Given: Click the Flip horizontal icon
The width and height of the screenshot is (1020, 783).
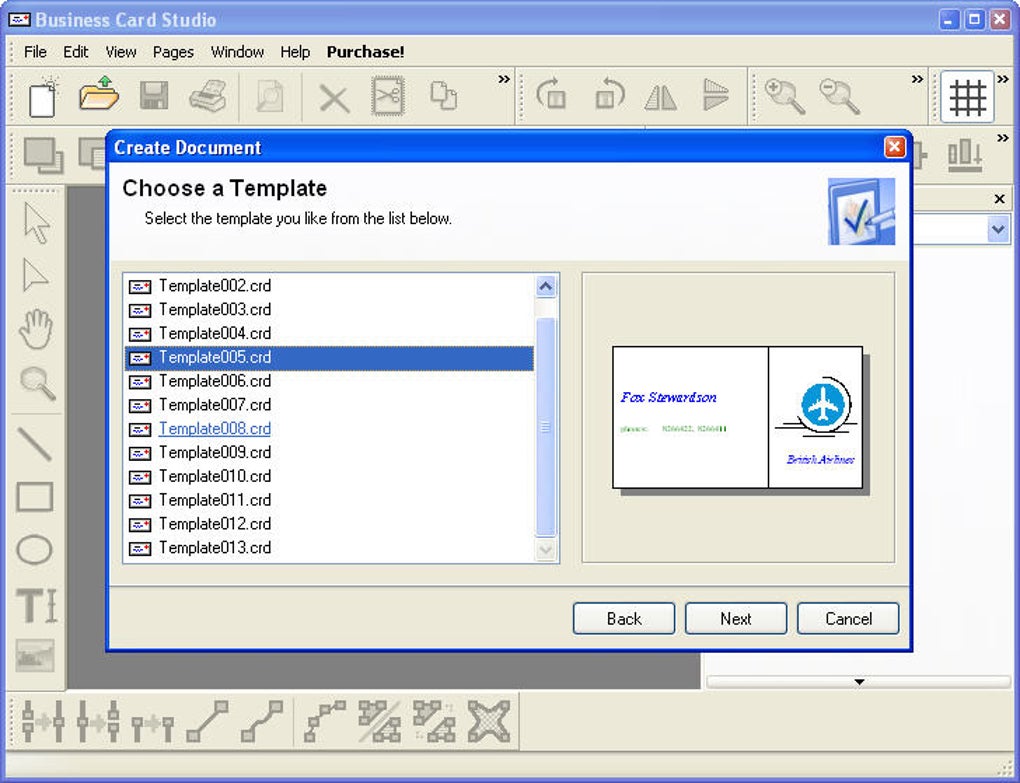Looking at the screenshot, I should tap(661, 98).
